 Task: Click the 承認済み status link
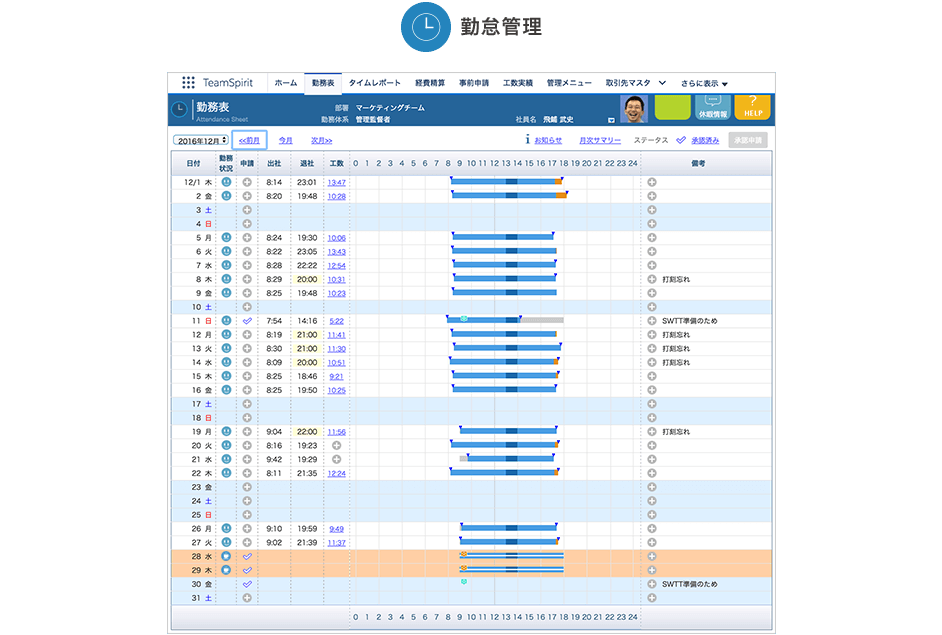705,140
